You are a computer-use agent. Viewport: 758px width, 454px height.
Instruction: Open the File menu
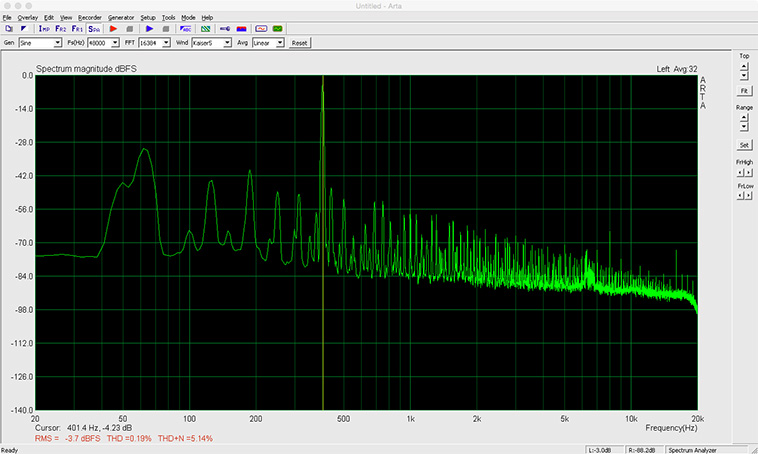point(7,17)
